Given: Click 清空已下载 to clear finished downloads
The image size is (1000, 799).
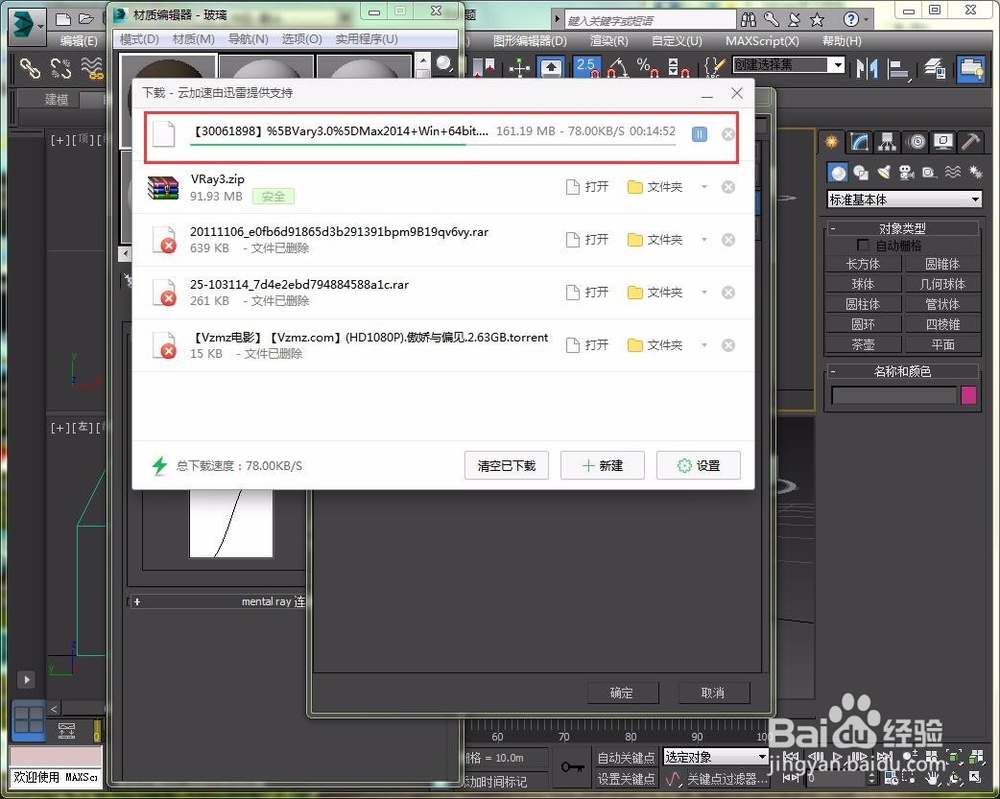Looking at the screenshot, I should pyautogui.click(x=506, y=465).
